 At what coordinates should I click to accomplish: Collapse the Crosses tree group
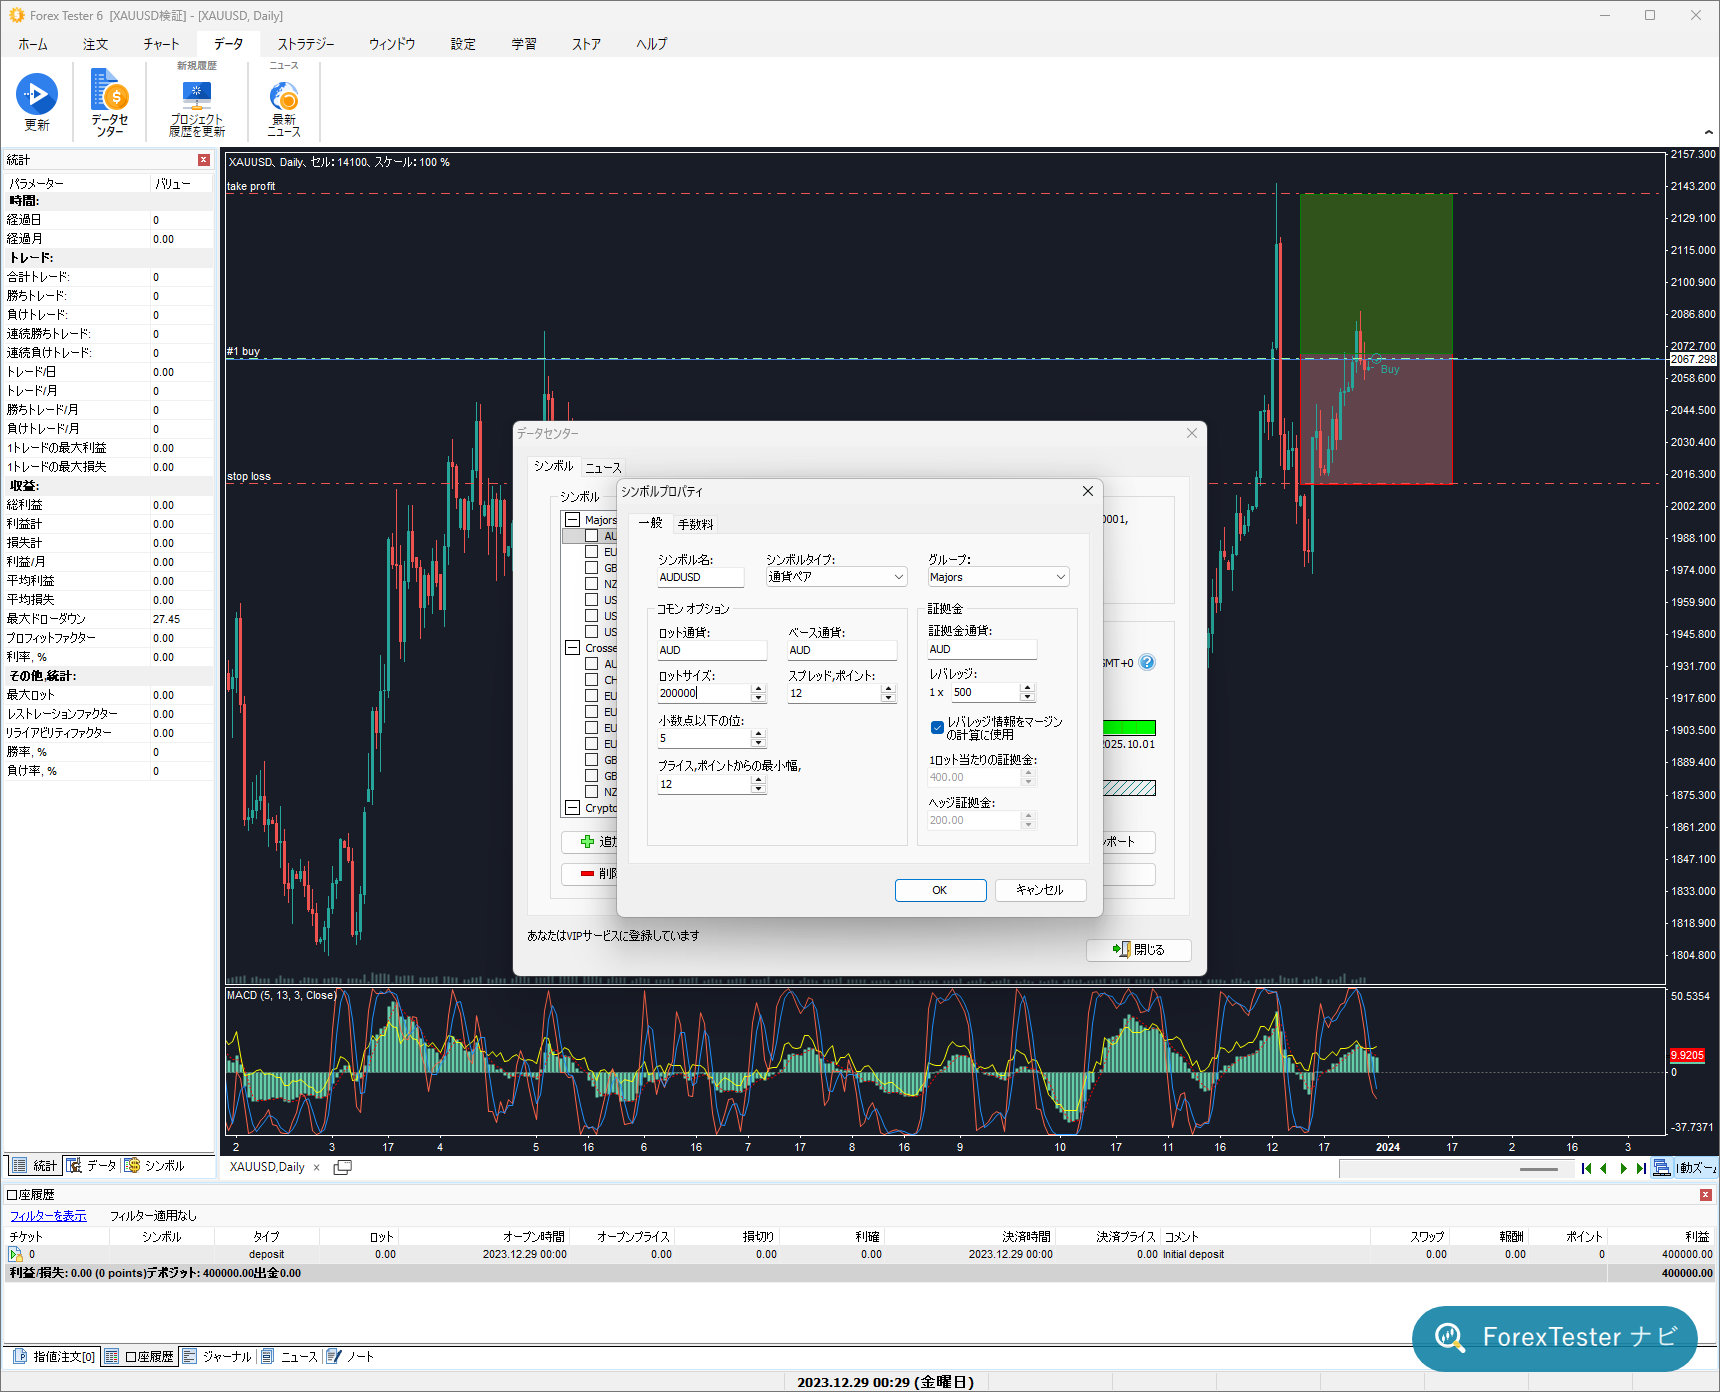pos(573,648)
